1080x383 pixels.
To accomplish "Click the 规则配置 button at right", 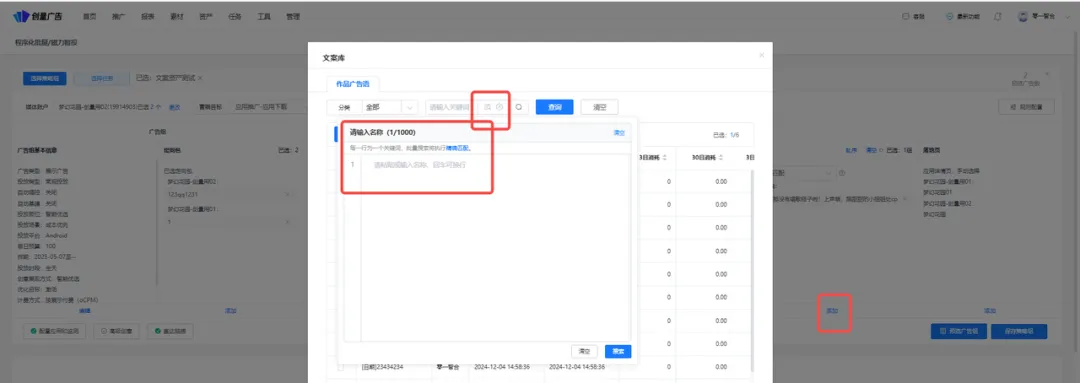I will click(1026, 107).
